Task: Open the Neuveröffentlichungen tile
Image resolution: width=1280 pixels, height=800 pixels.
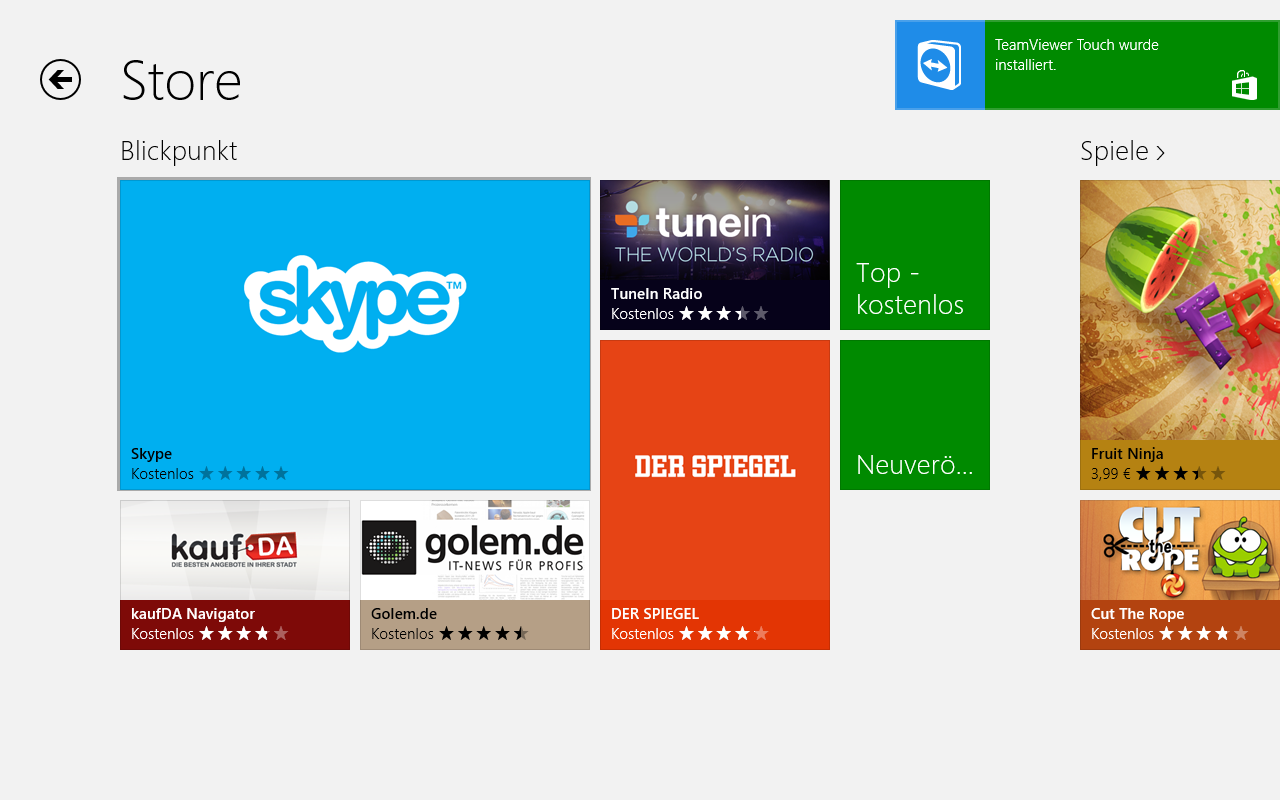Action: click(915, 415)
